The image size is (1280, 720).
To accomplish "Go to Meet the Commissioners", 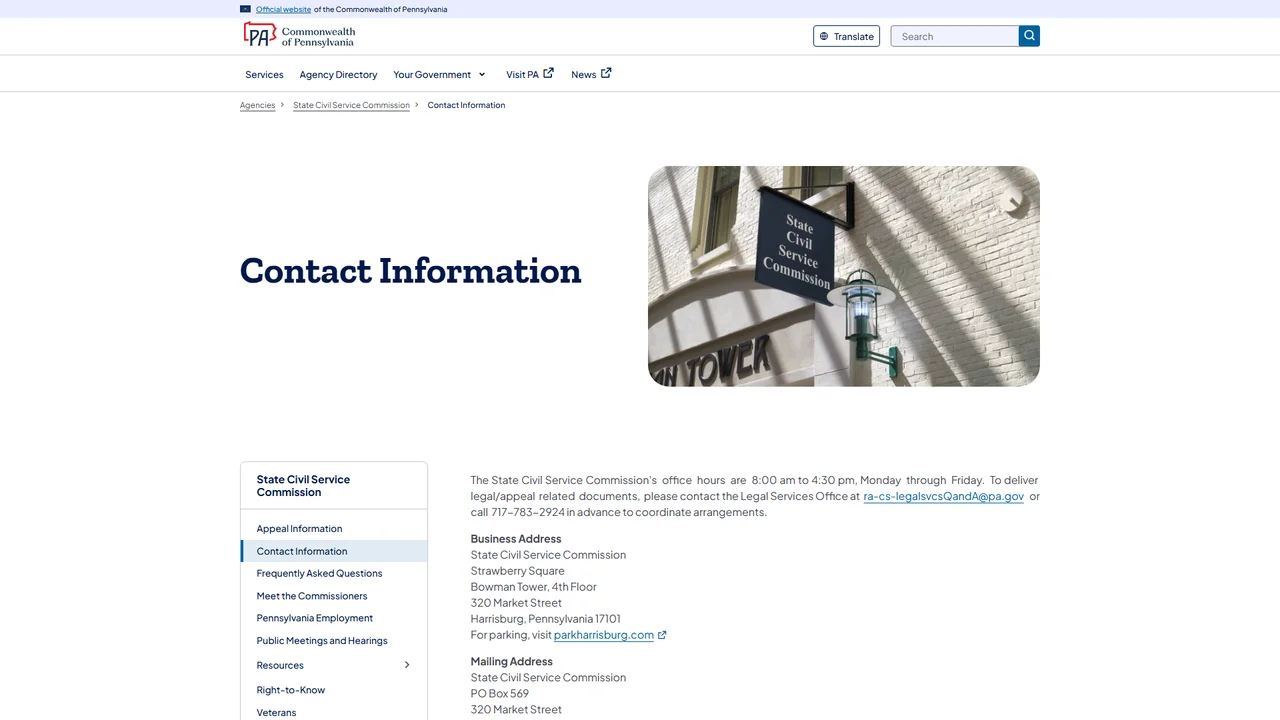I will click(x=312, y=596).
